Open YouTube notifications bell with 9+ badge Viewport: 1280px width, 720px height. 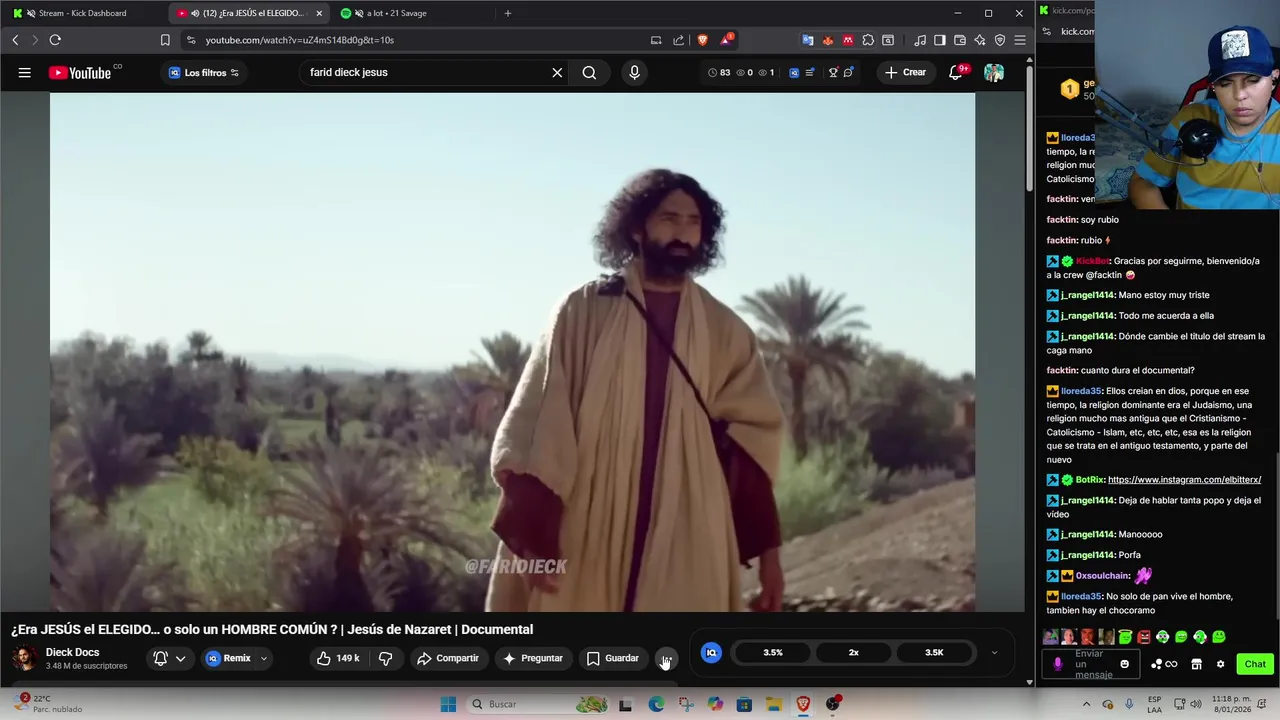point(957,72)
